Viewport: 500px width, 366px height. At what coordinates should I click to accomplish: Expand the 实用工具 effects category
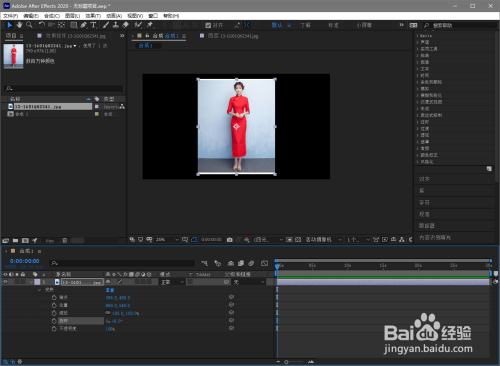point(417,49)
